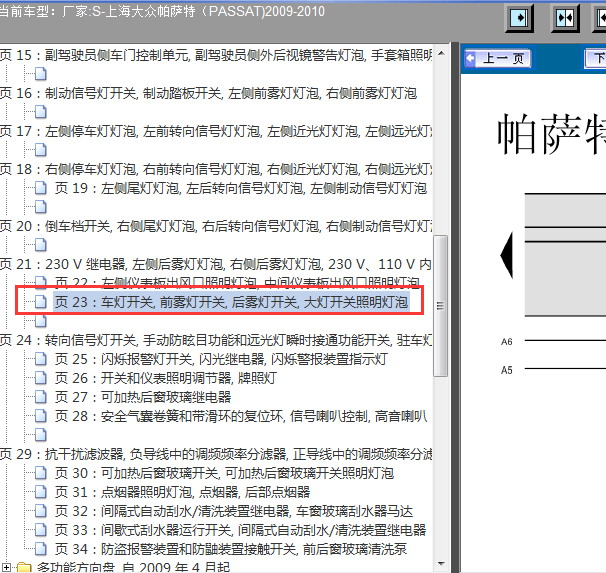This screenshot has width=606, height=573.
Task: Select 页 28 安全气囊卷簧 page
Action: point(241,416)
